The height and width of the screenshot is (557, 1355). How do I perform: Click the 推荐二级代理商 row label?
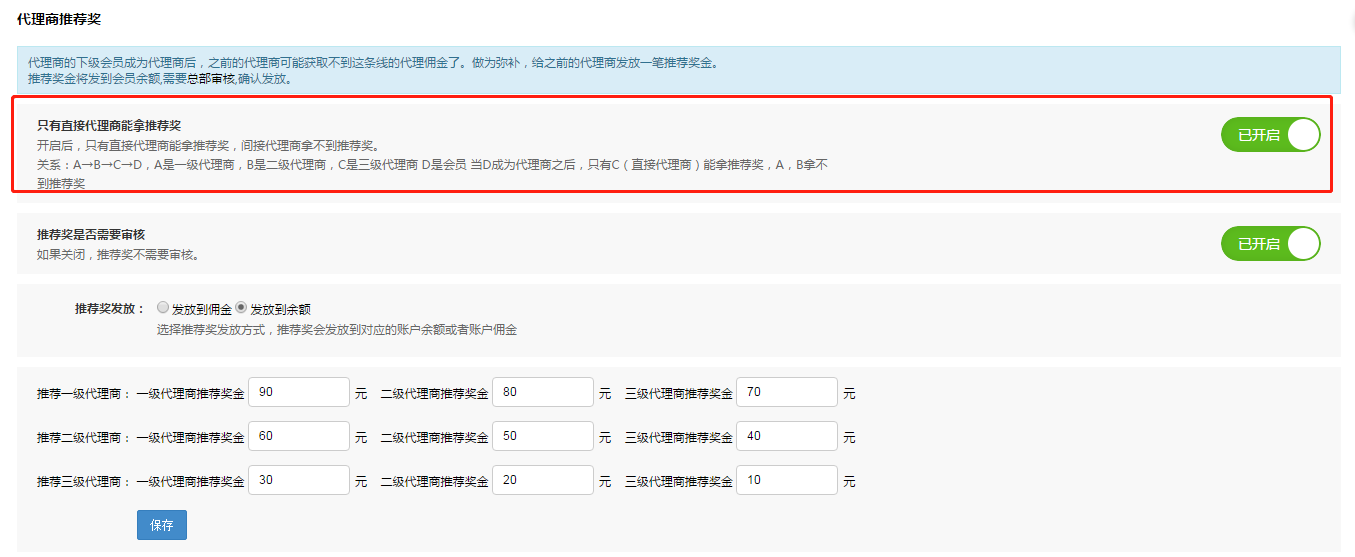pyautogui.click(x=84, y=438)
